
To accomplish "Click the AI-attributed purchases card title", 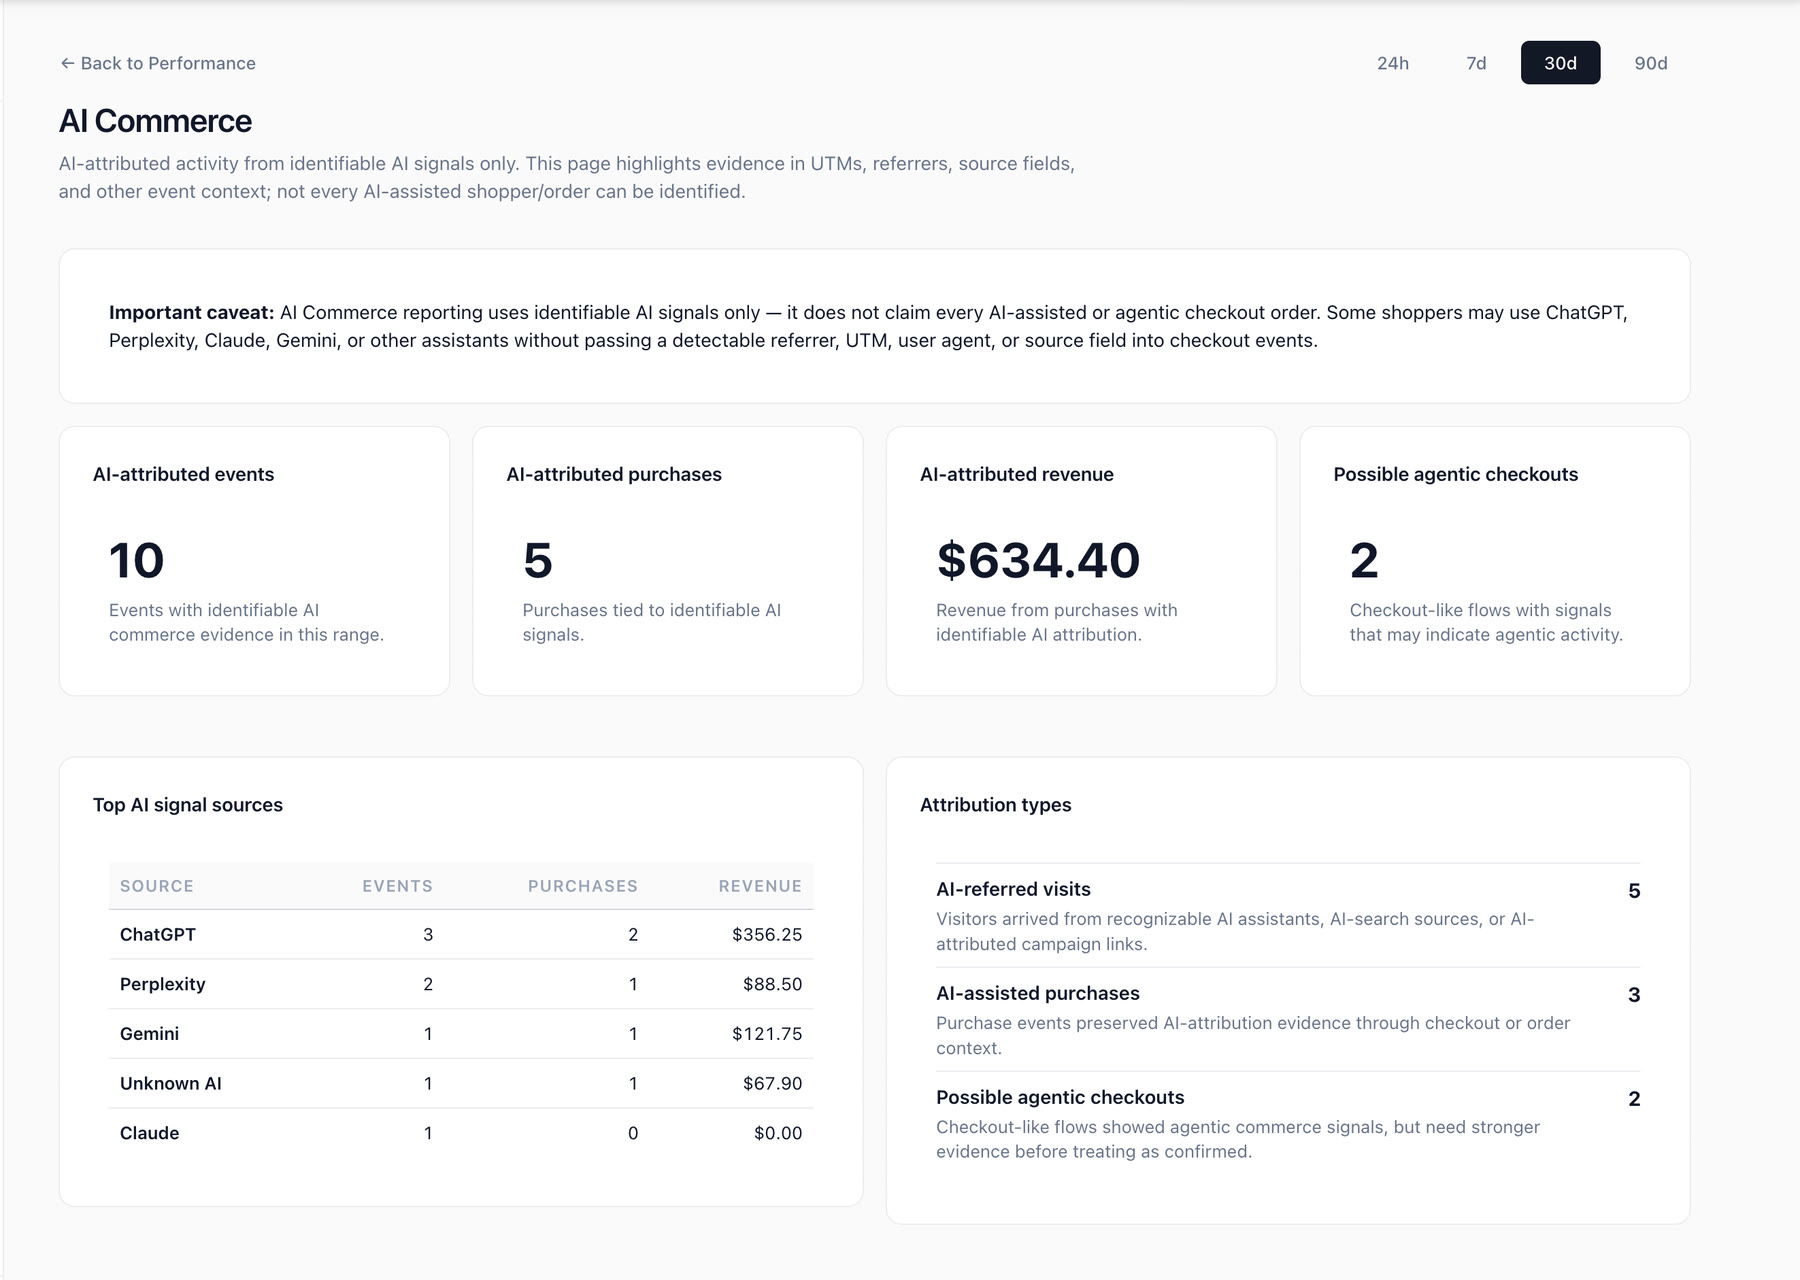I will click(614, 474).
